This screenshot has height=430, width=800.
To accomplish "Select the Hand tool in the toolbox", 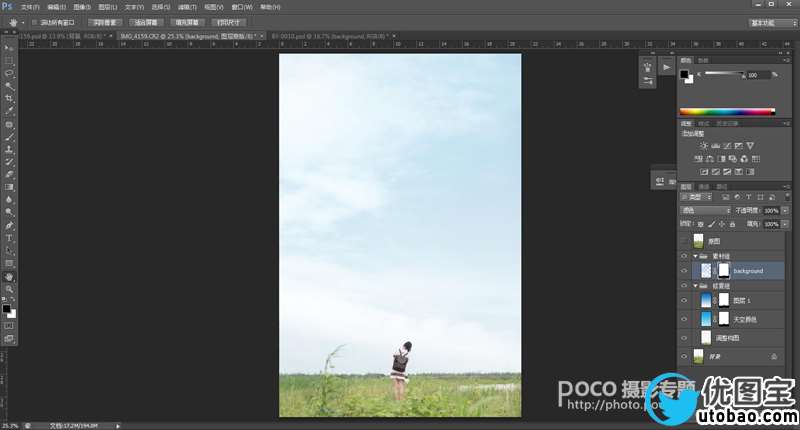I will click(9, 276).
